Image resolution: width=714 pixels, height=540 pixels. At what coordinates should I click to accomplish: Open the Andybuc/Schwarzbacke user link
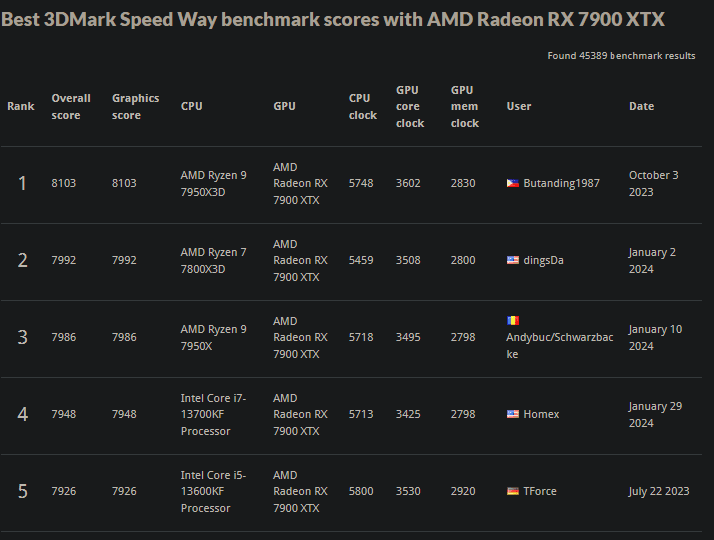point(560,346)
